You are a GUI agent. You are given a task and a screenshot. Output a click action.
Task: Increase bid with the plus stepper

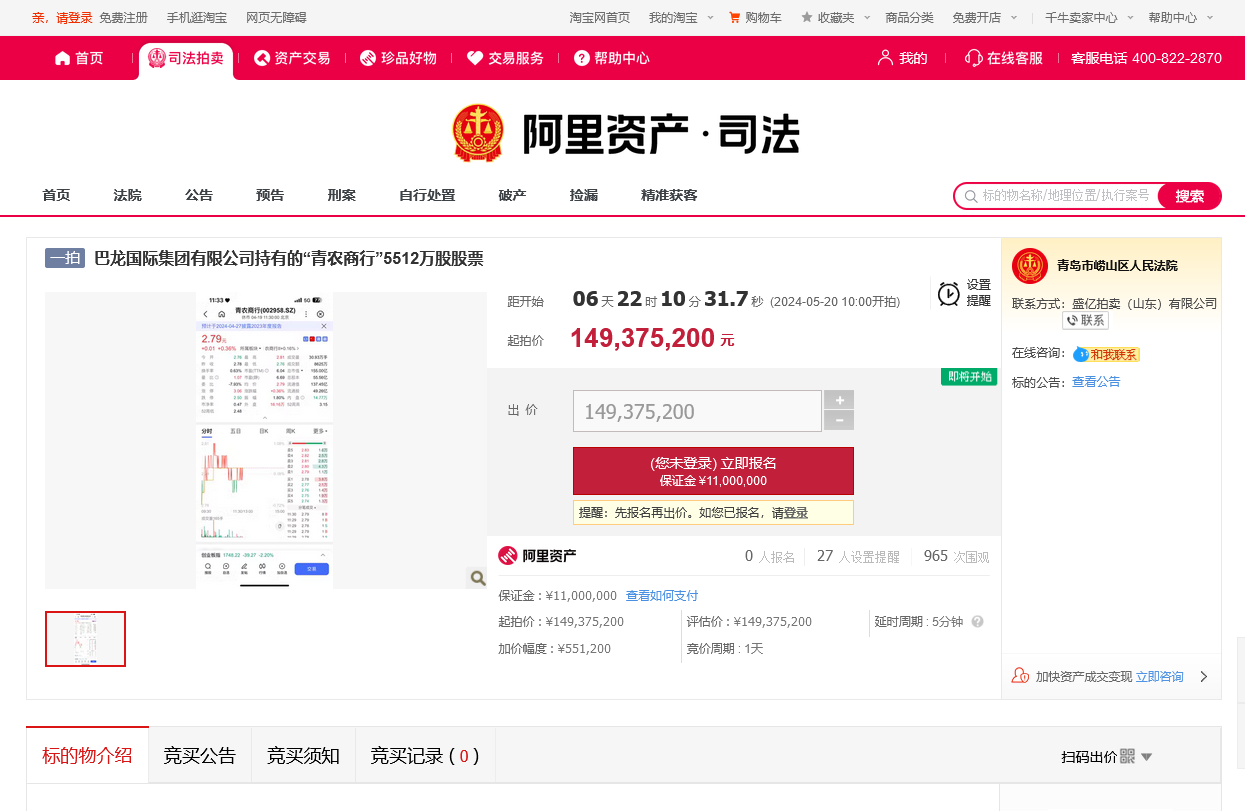click(x=838, y=400)
